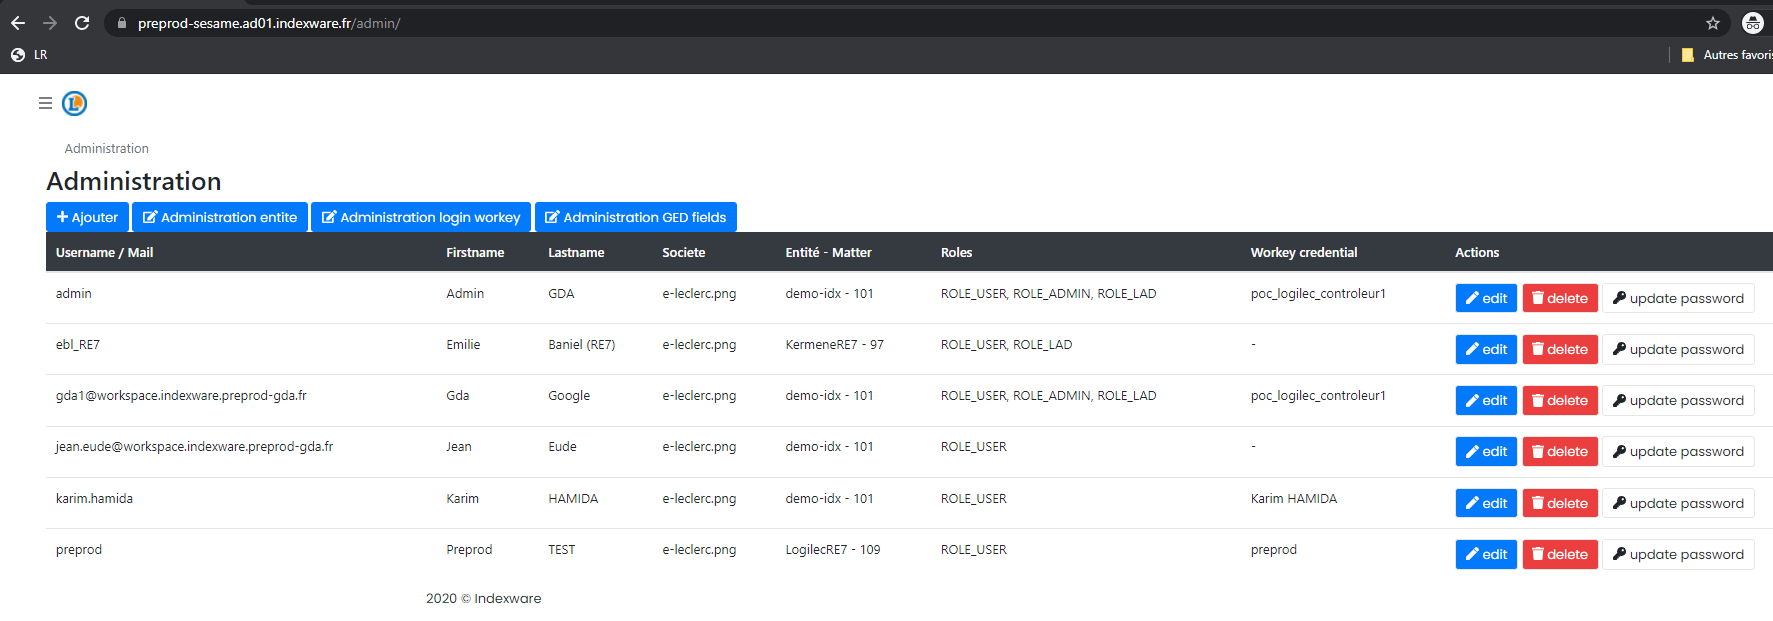The image size is (1773, 621).
Task: Edit the gda1@workspace user
Action: point(1486,400)
